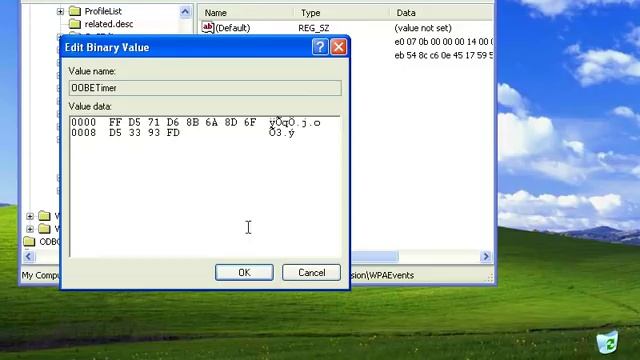This screenshot has height=360, width=640.
Task: Open the help question mark in dialog title bar
Action: coord(320,47)
